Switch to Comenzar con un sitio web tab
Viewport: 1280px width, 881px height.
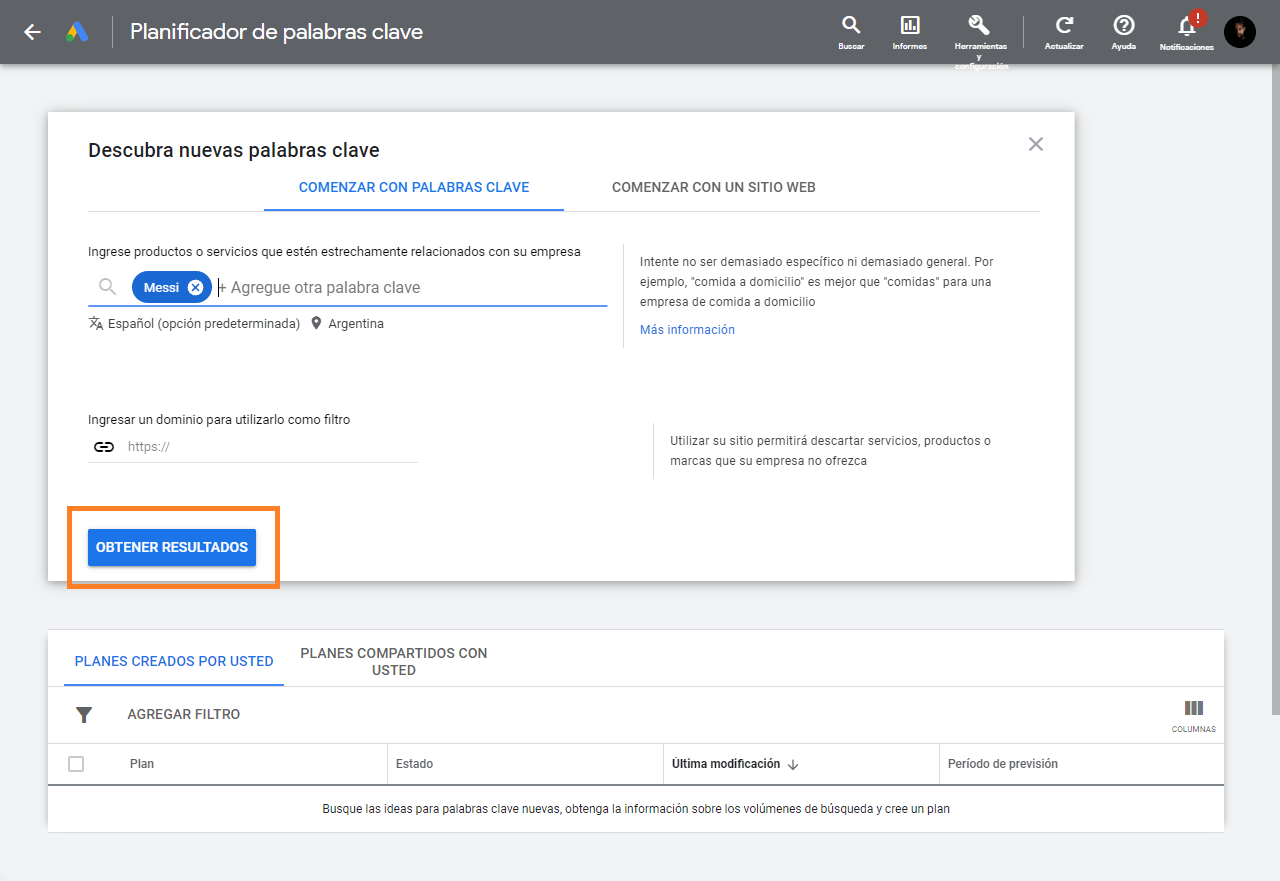714,187
